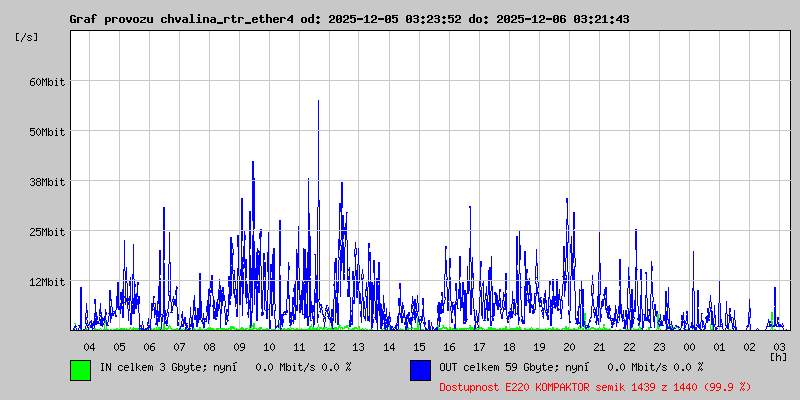The width and height of the screenshot is (800, 400).
Task: Click the [/s] unit label
Action: coord(27,36)
